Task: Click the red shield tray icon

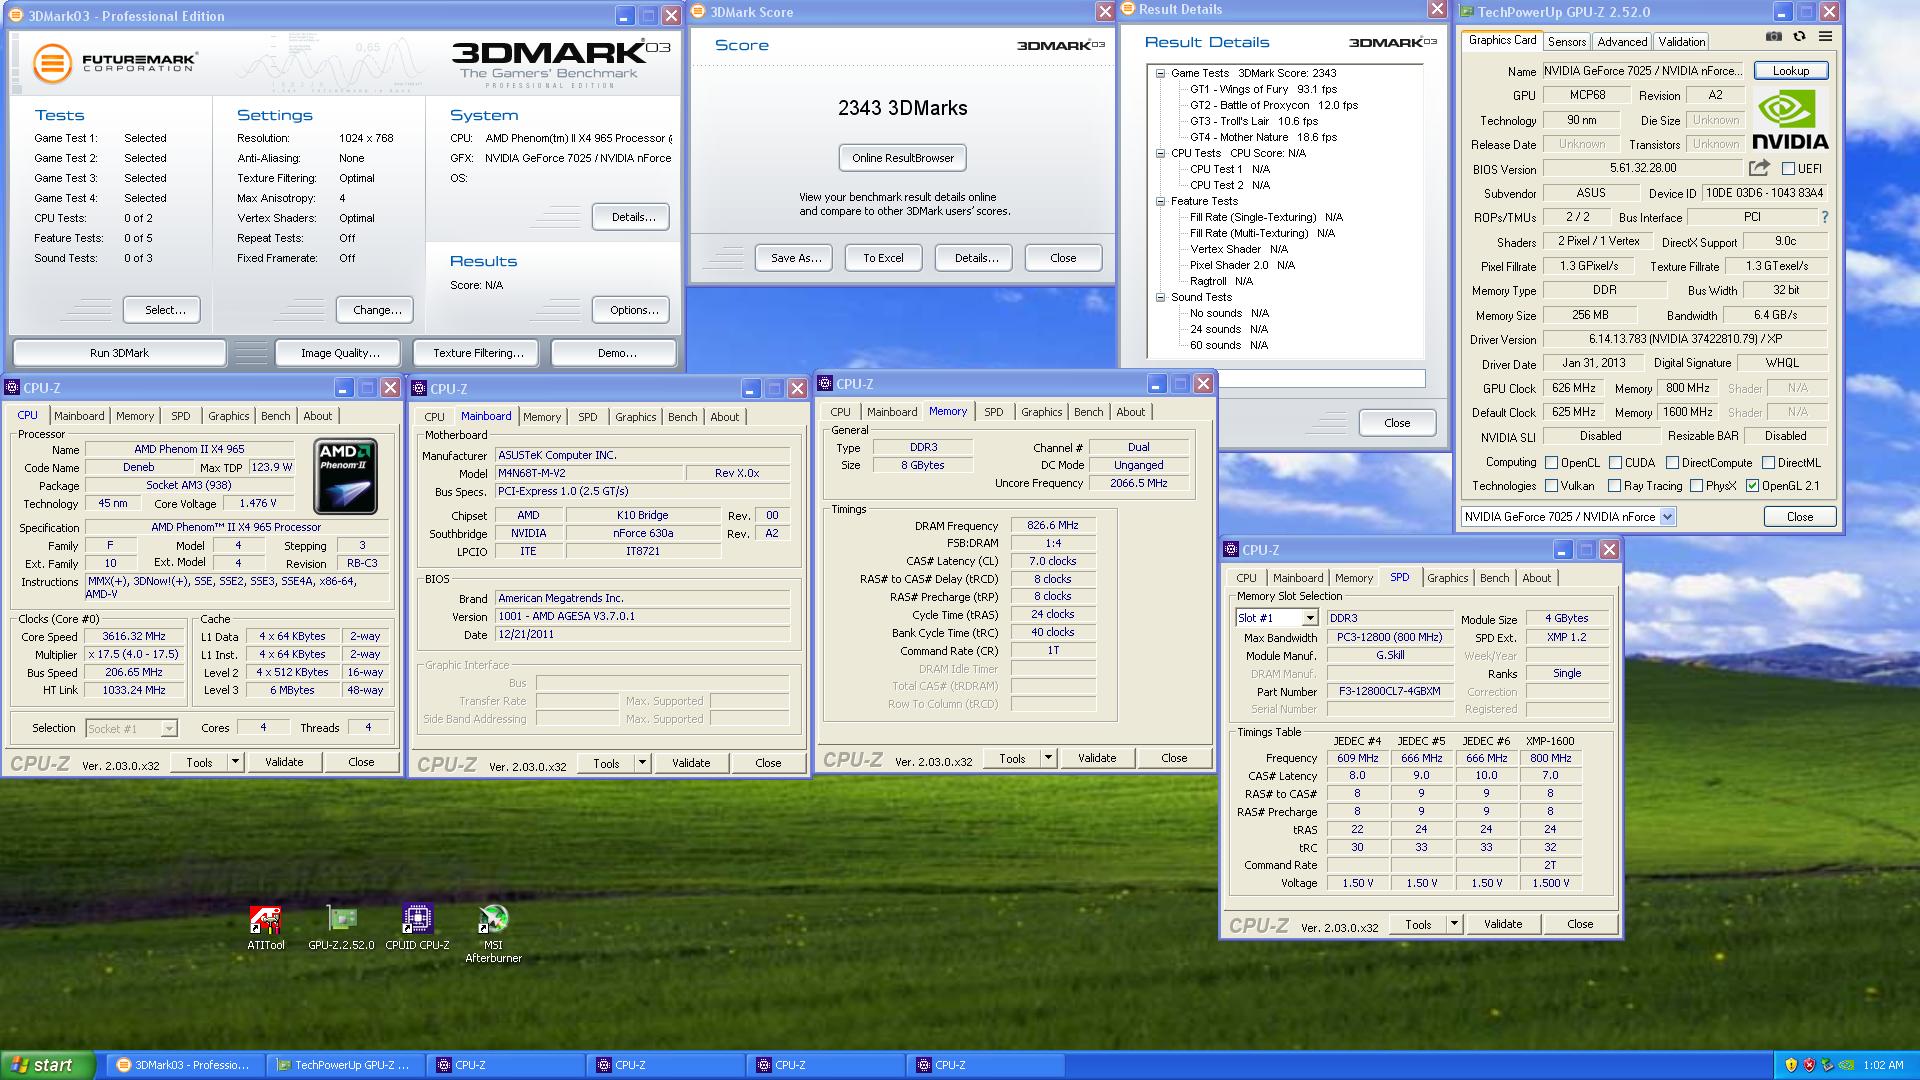Action: 1809,1066
